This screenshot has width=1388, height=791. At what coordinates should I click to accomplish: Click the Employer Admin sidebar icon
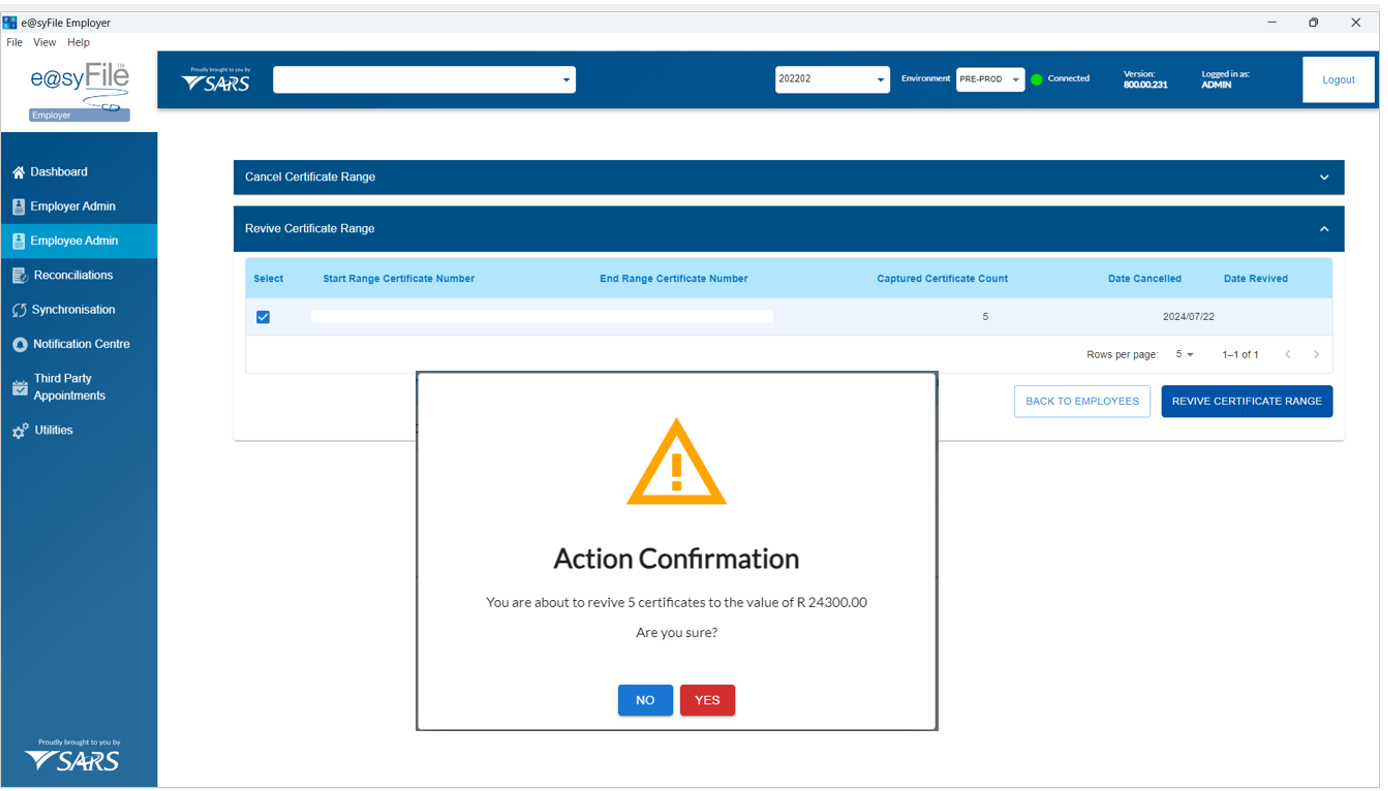pyautogui.click(x=18, y=207)
